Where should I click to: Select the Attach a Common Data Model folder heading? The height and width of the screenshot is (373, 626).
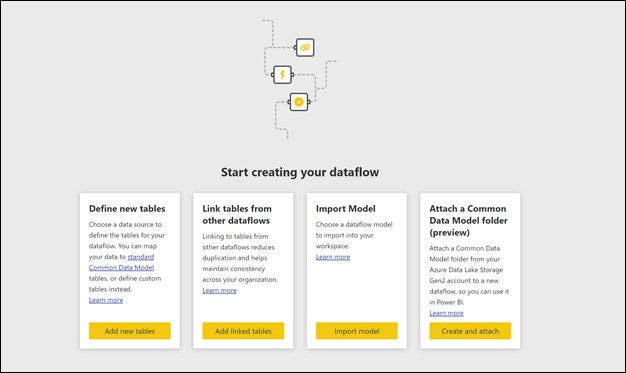point(468,220)
